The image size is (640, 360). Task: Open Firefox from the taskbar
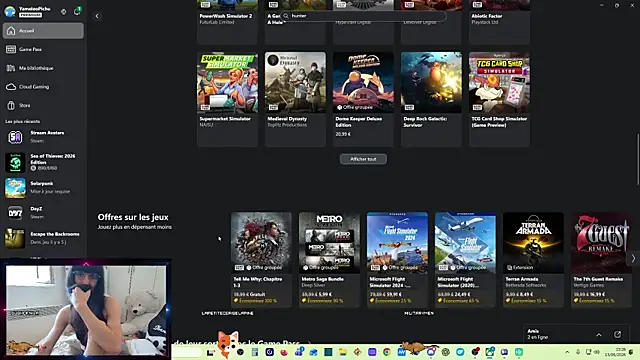[x=284, y=352]
